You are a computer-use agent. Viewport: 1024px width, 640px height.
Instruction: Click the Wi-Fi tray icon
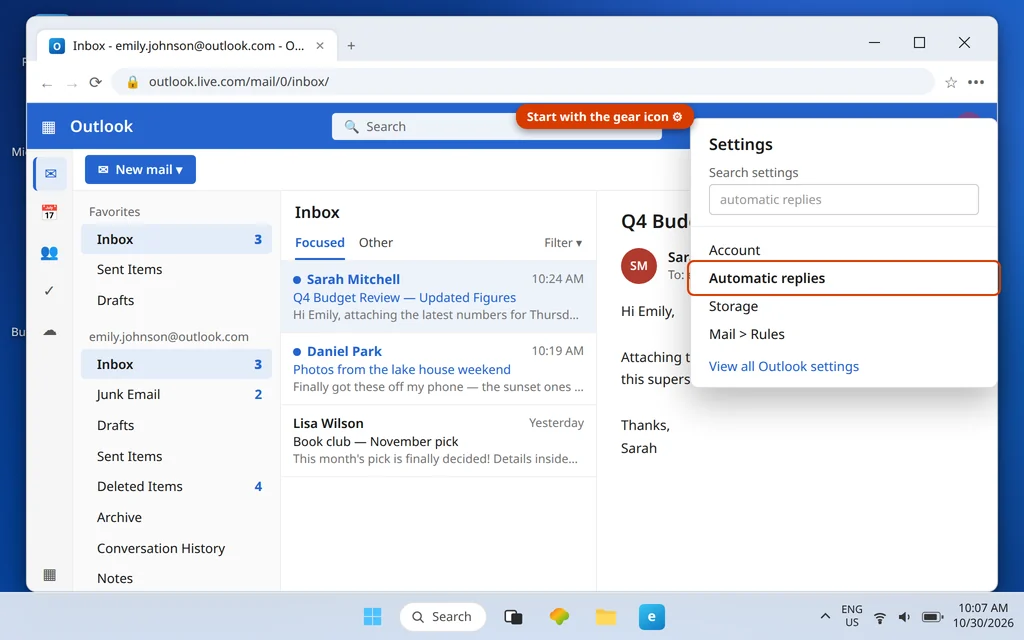(x=880, y=617)
